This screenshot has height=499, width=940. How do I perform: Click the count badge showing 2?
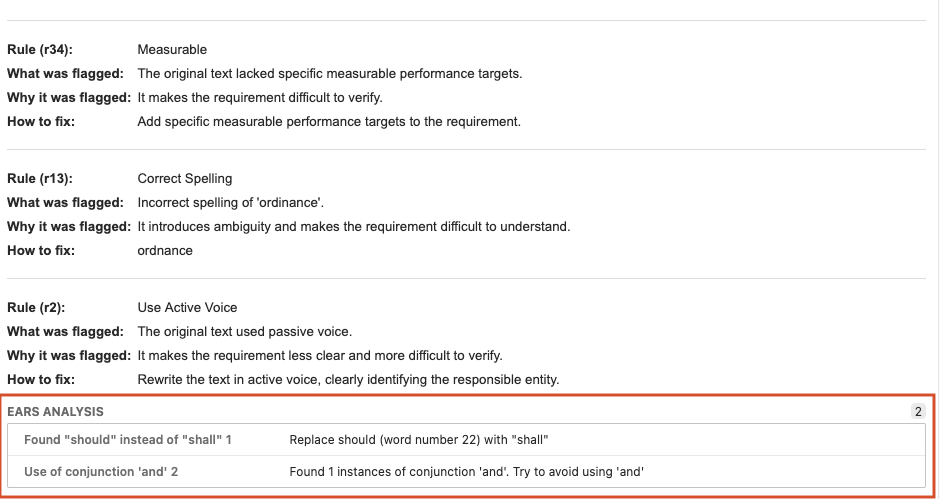[918, 411]
